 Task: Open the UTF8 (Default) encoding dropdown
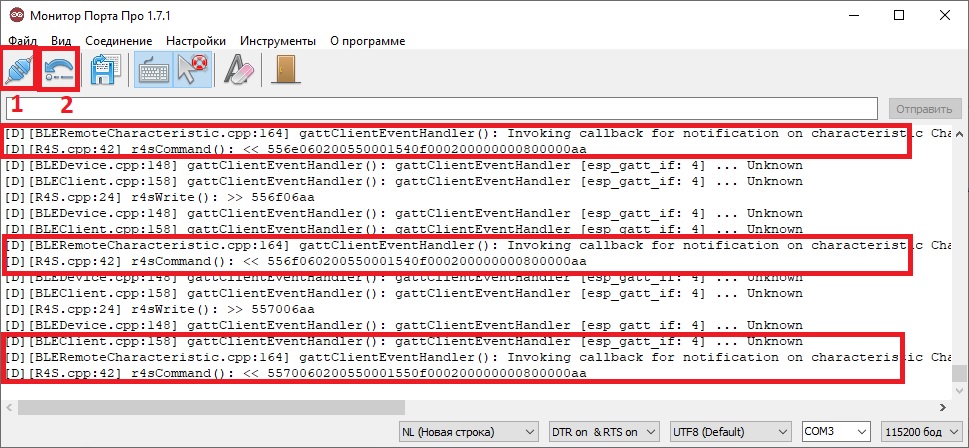click(731, 432)
